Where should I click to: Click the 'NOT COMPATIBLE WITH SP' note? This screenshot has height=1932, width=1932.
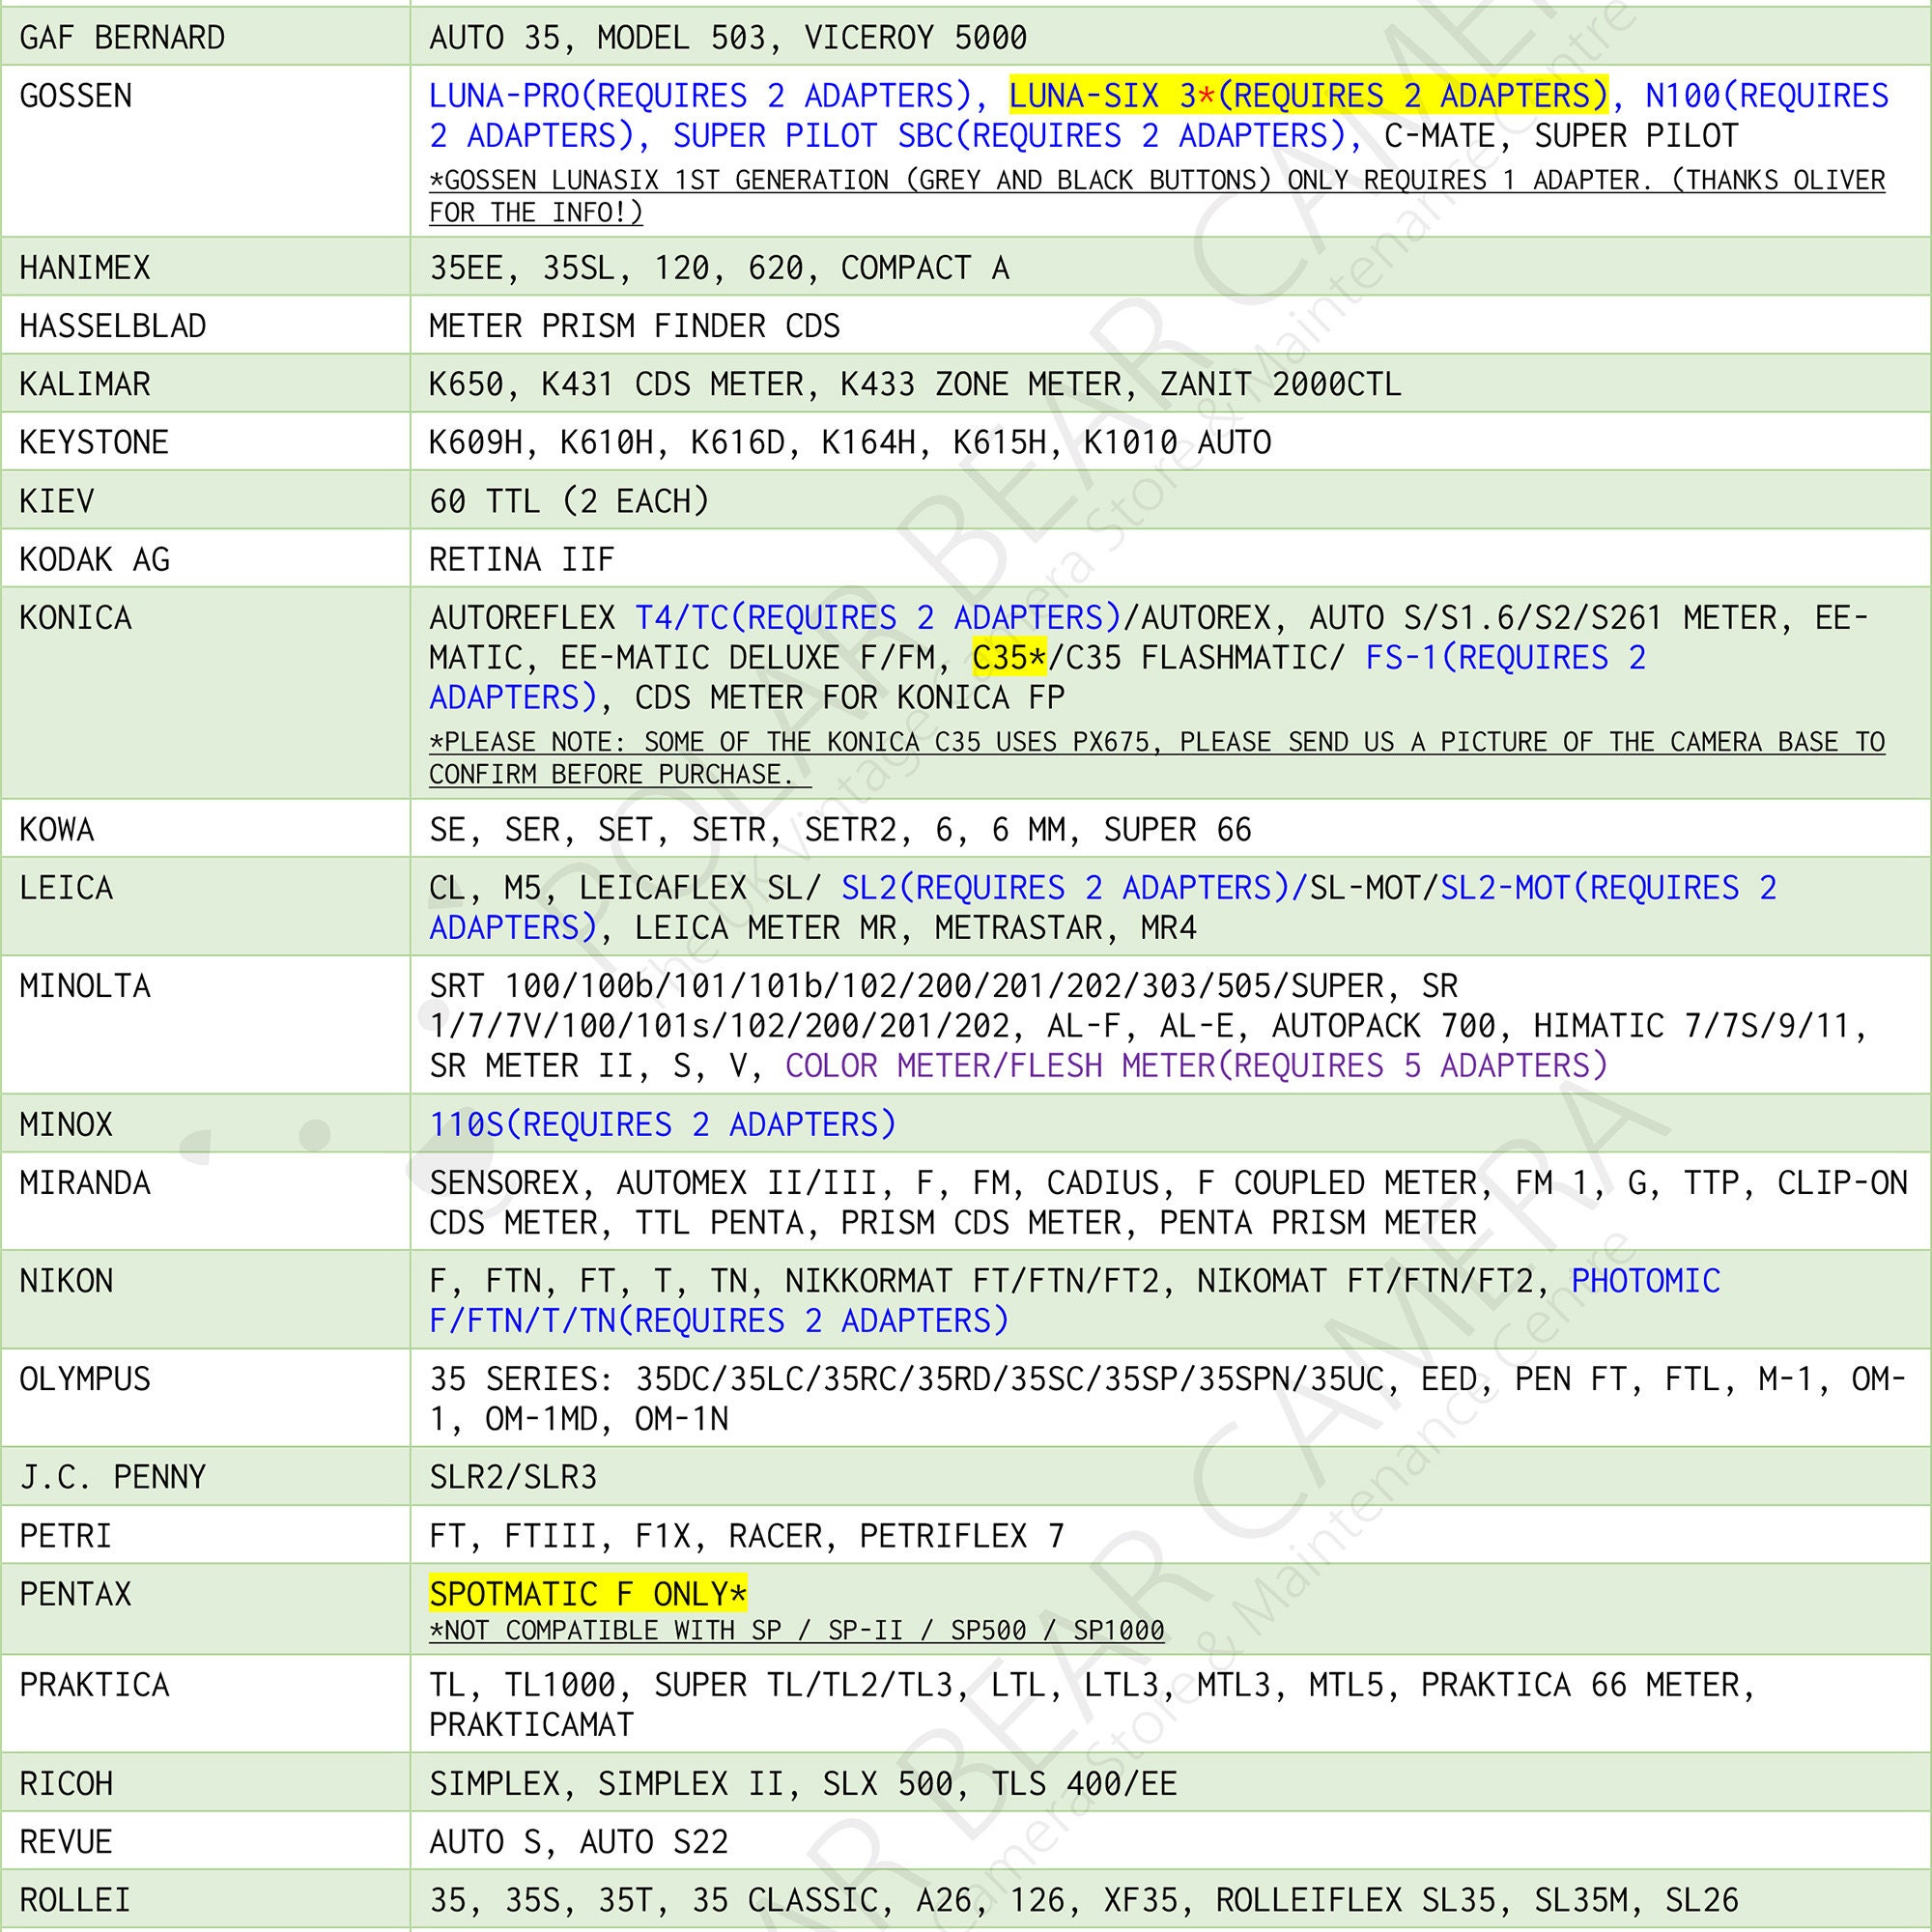pos(797,1630)
